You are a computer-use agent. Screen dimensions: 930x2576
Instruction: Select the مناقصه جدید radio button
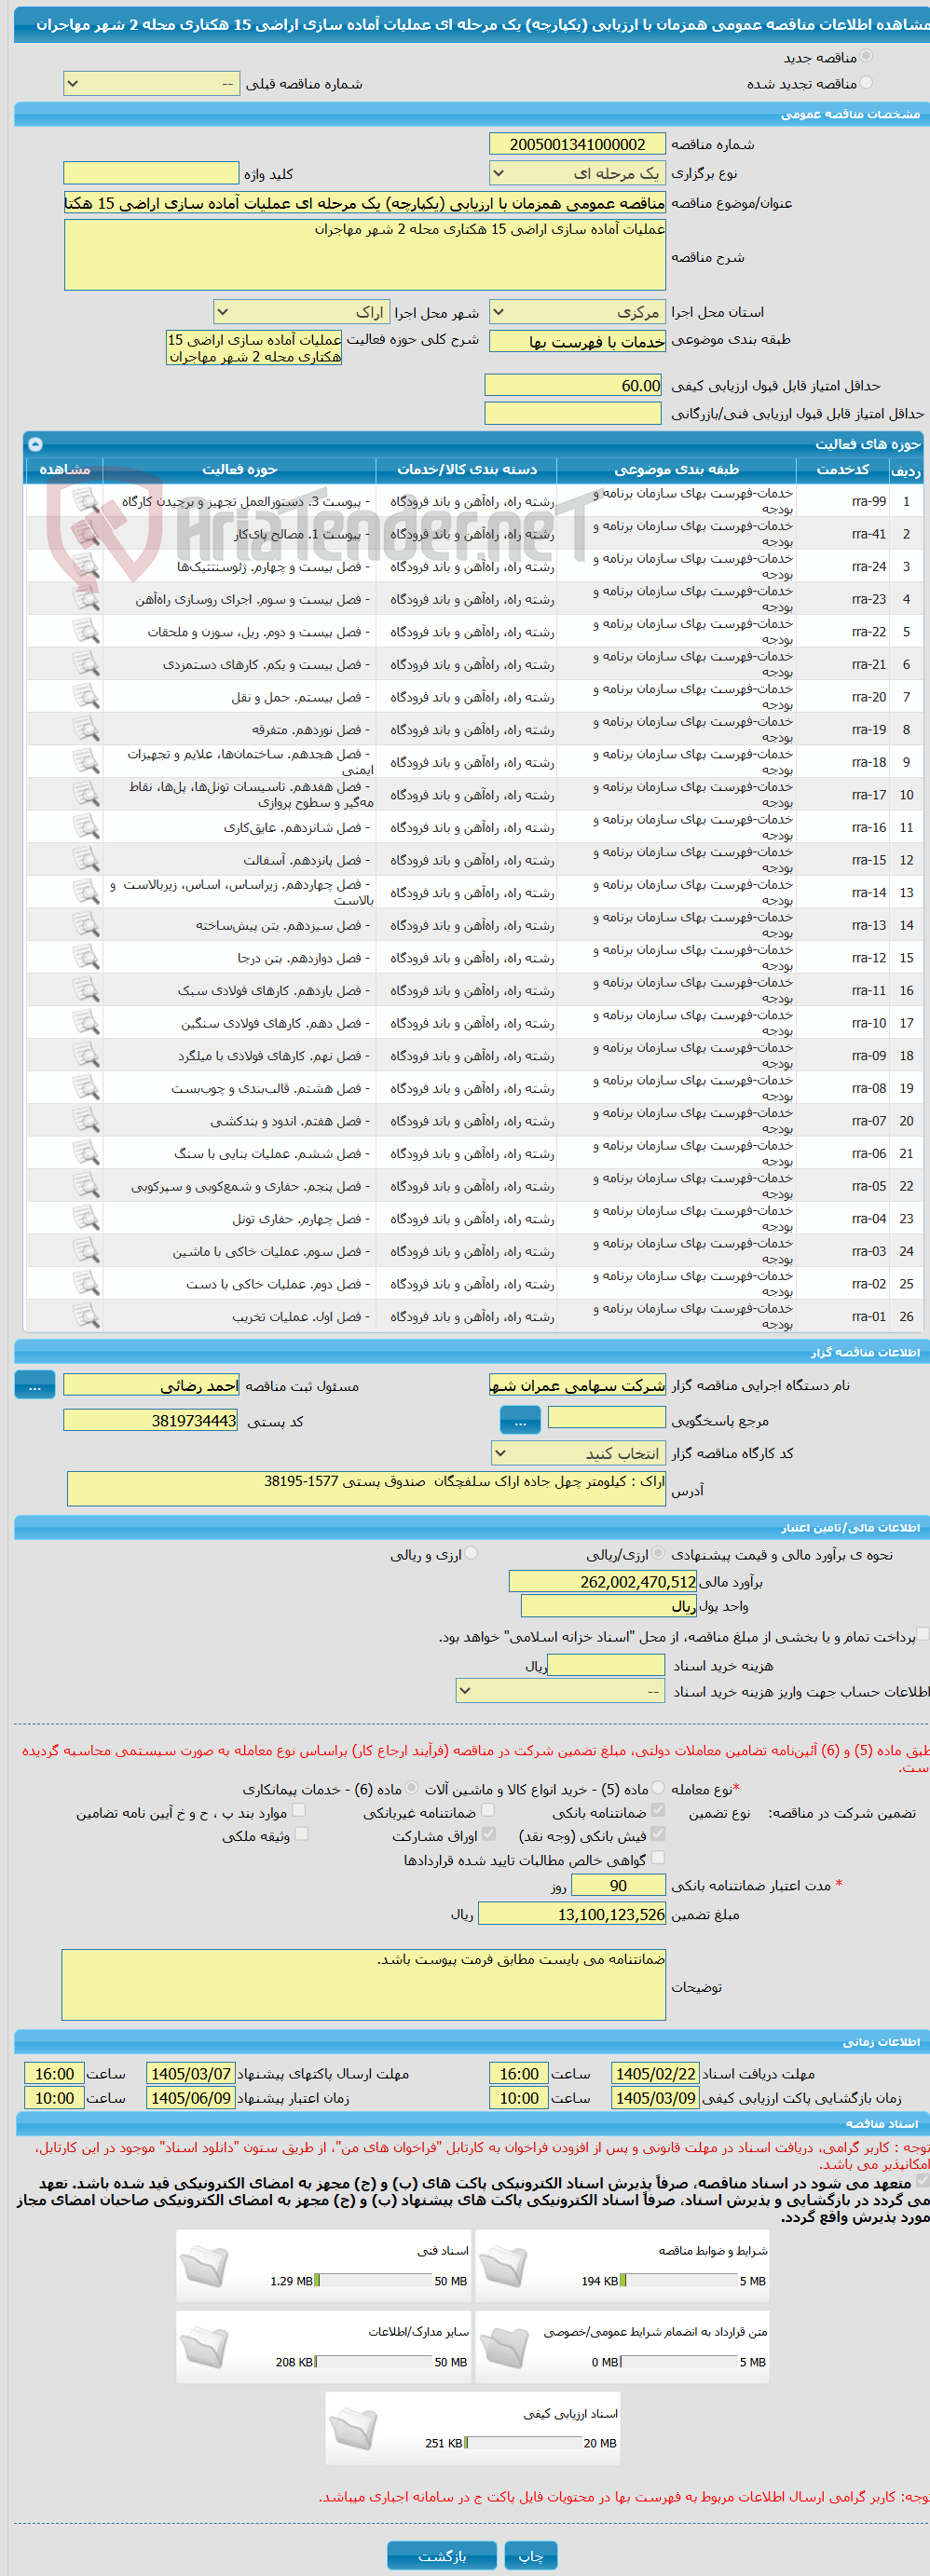click(866, 57)
